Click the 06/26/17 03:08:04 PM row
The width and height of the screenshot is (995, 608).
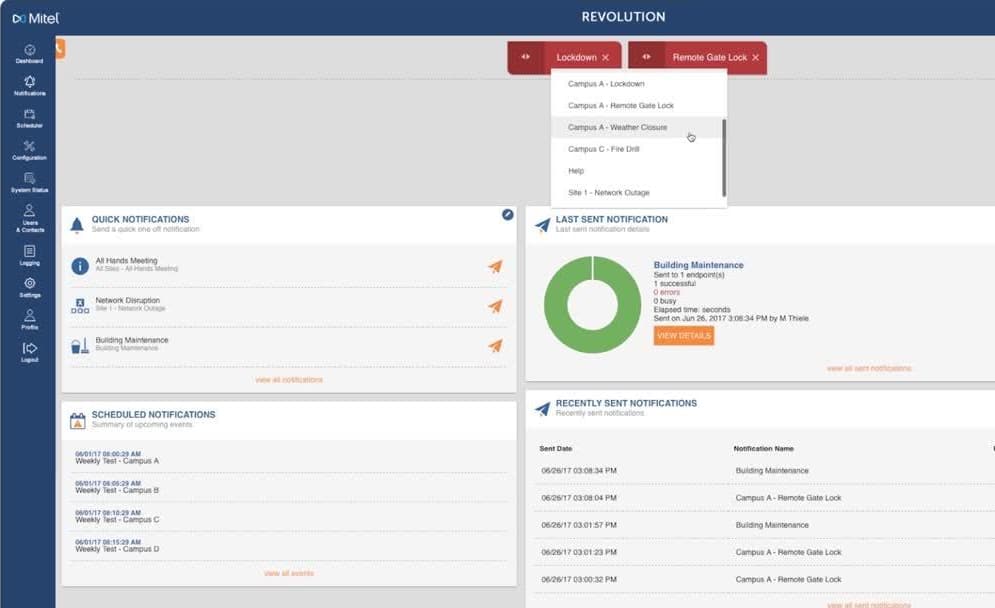coord(764,498)
